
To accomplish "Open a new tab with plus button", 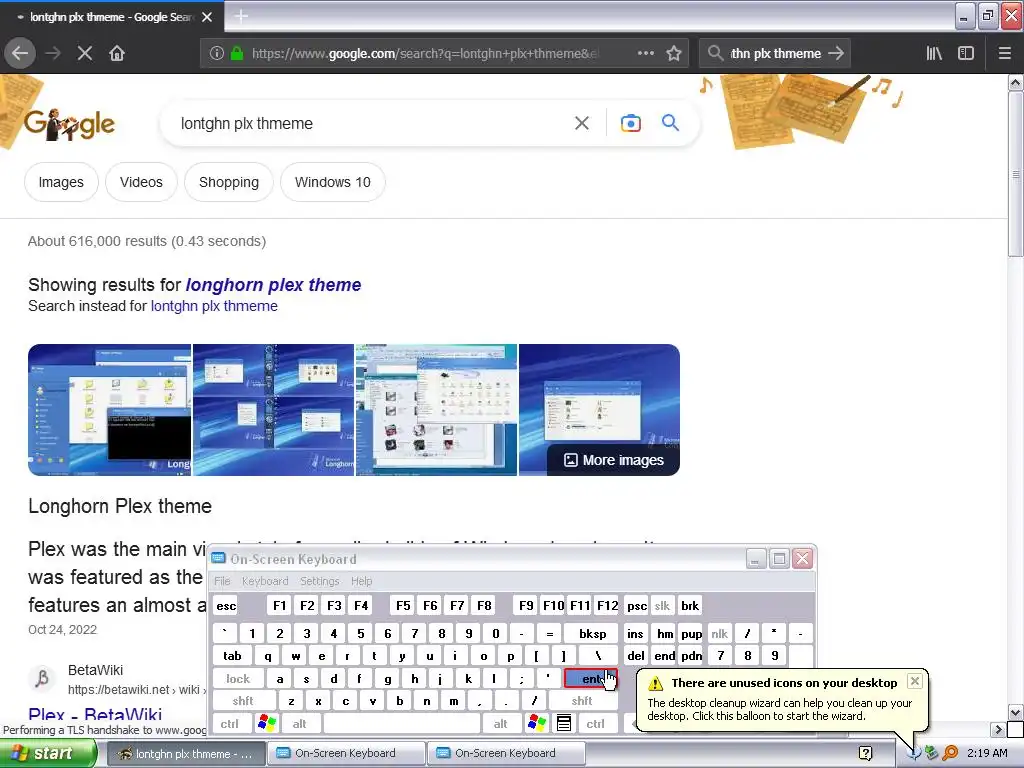I will coord(241,16).
